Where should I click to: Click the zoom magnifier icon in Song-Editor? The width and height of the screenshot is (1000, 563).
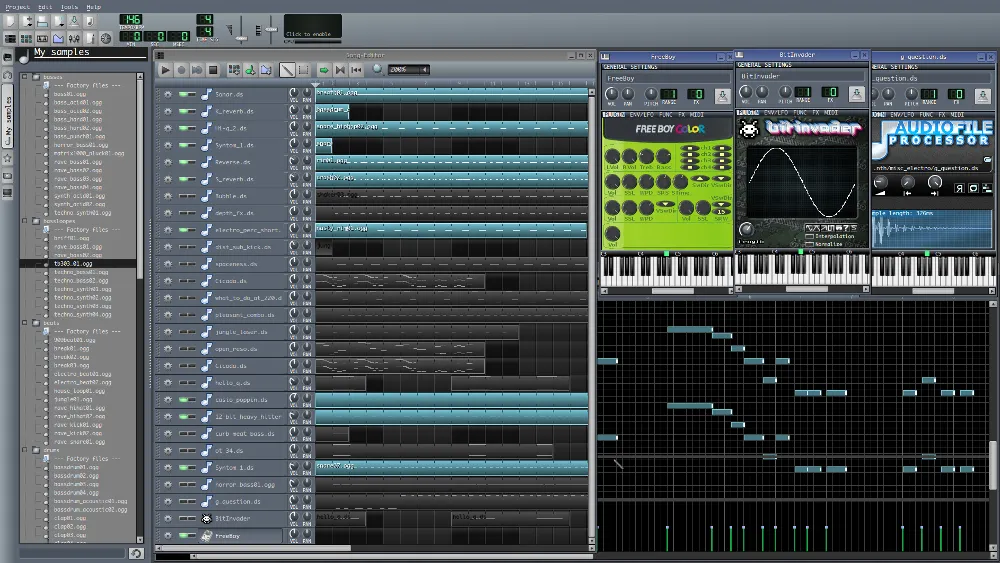tap(378, 69)
